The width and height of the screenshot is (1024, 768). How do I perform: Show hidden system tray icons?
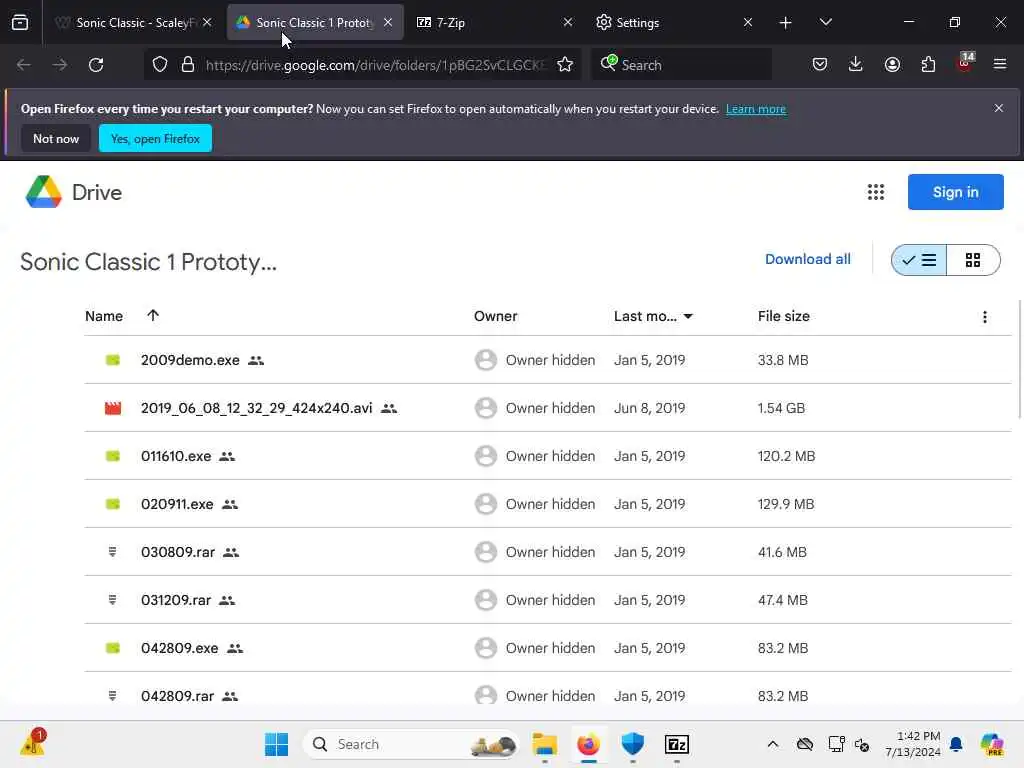[773, 744]
